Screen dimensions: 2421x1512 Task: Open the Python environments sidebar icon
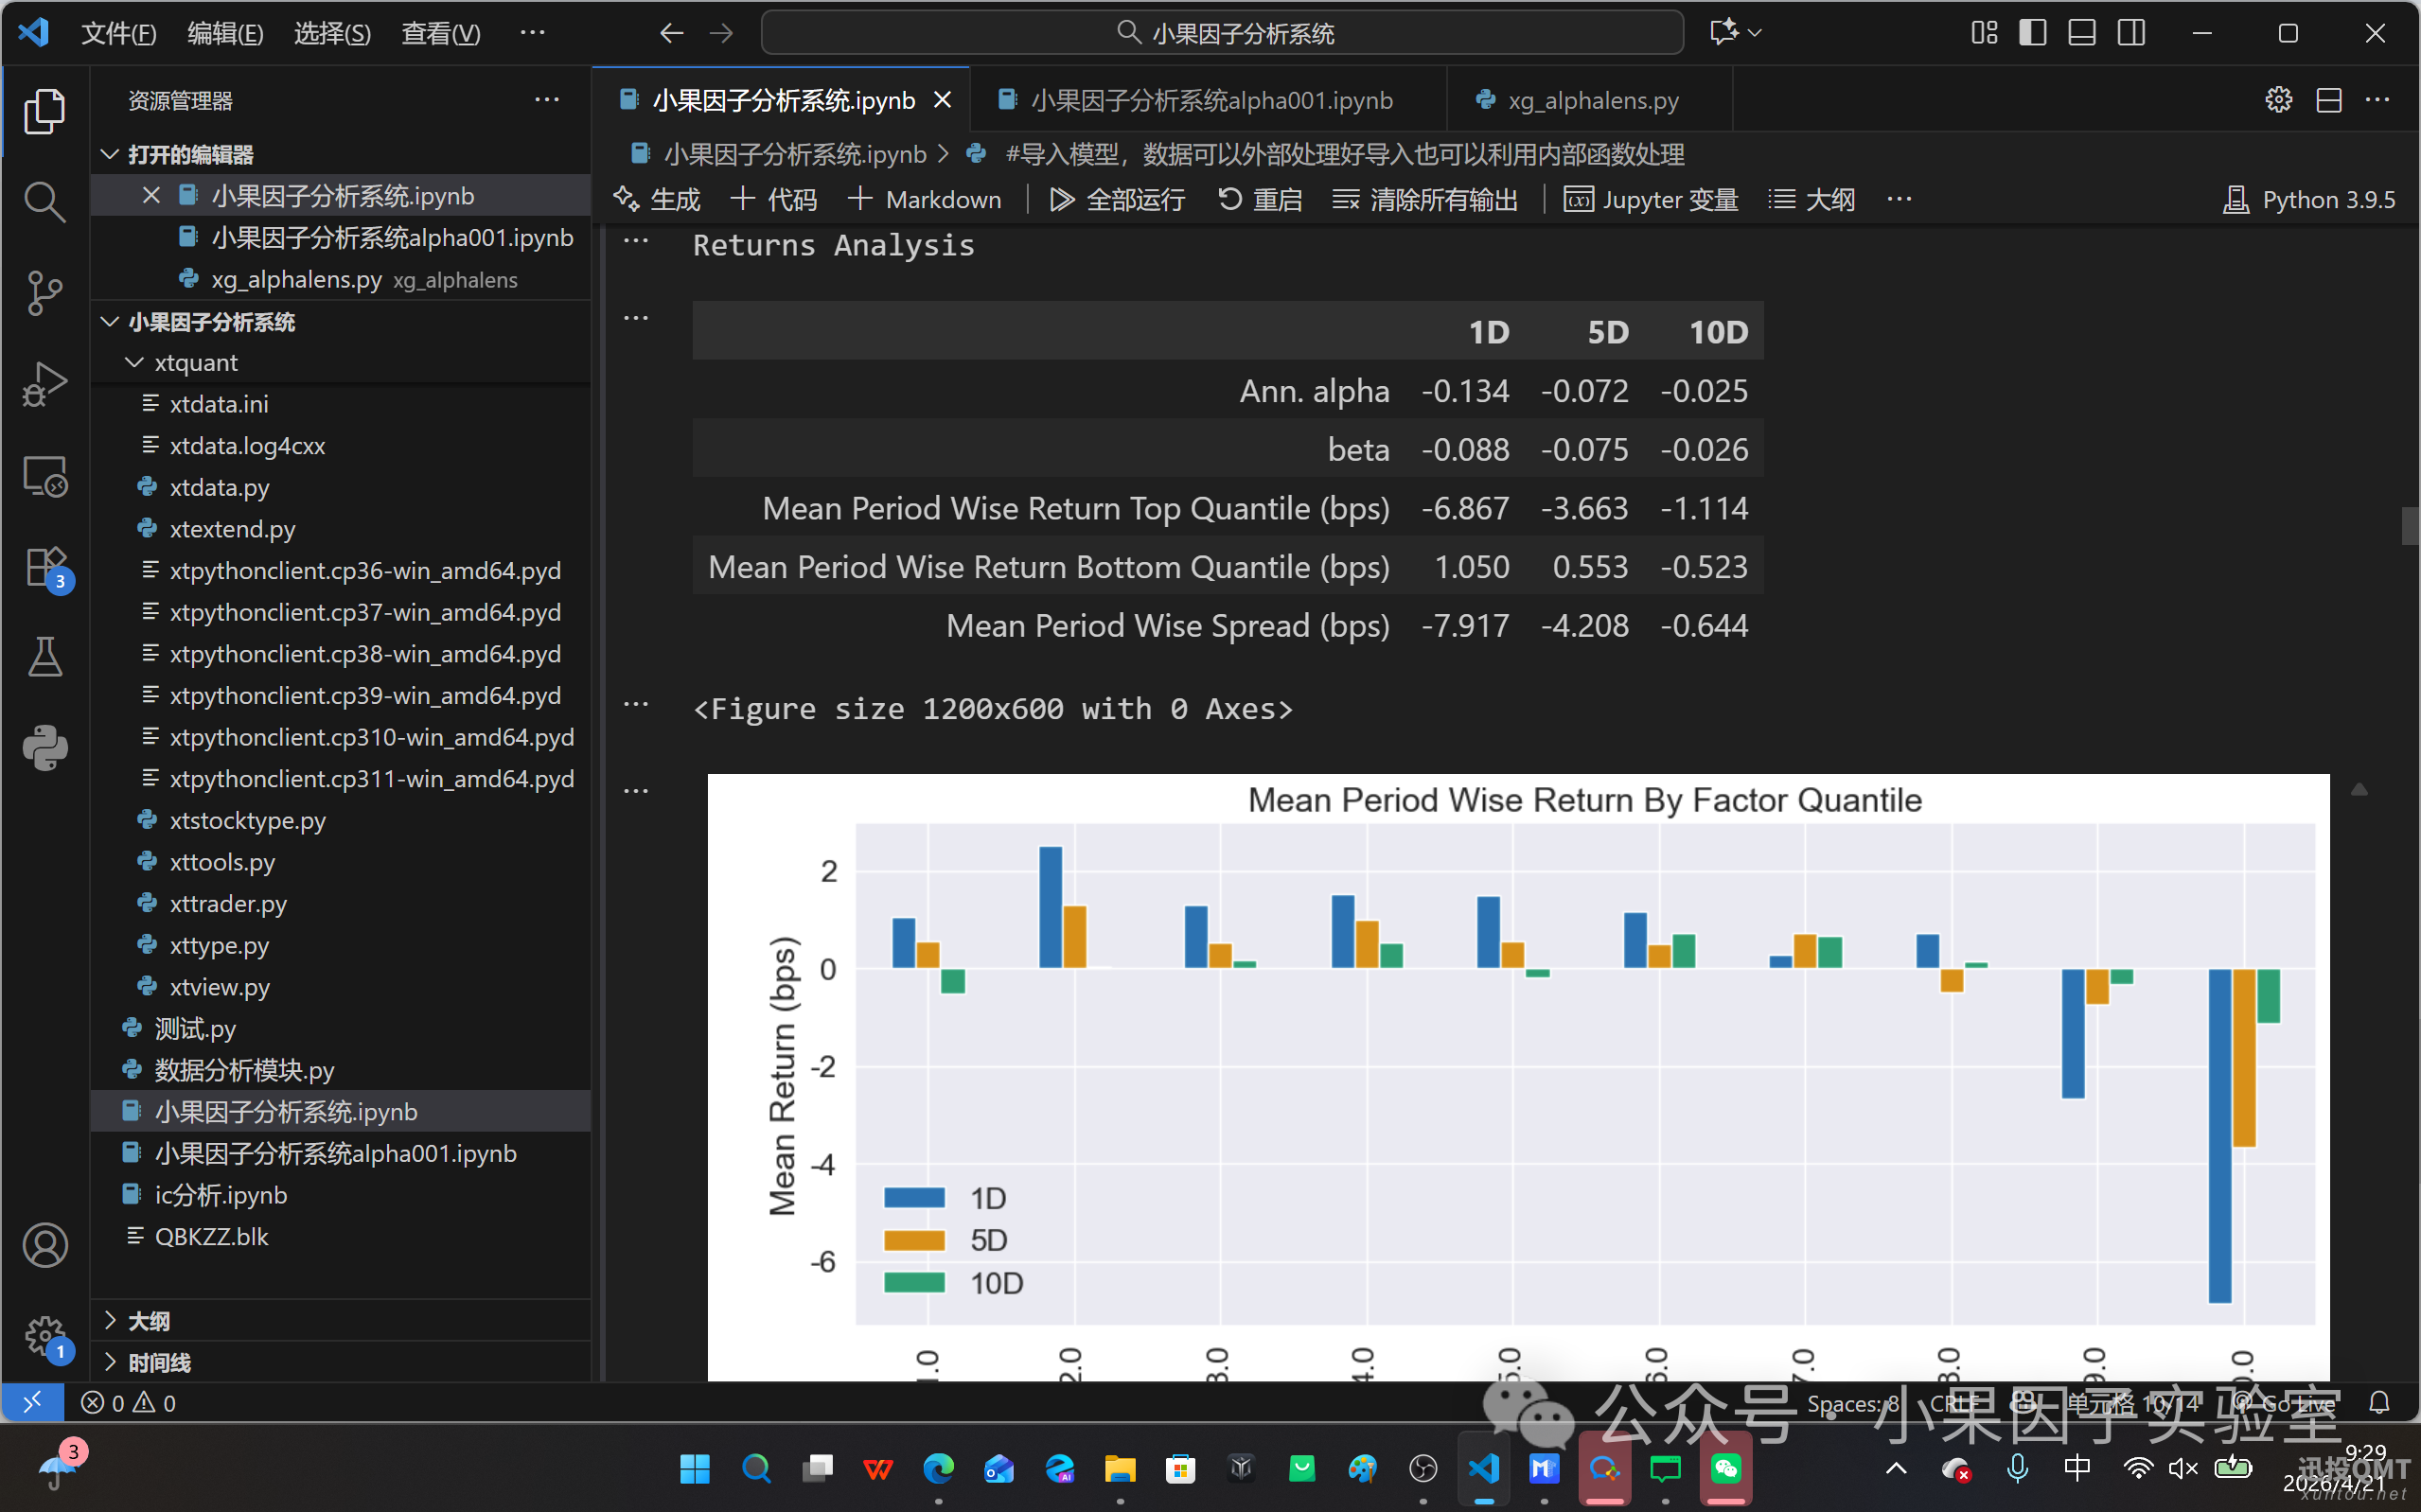(44, 748)
